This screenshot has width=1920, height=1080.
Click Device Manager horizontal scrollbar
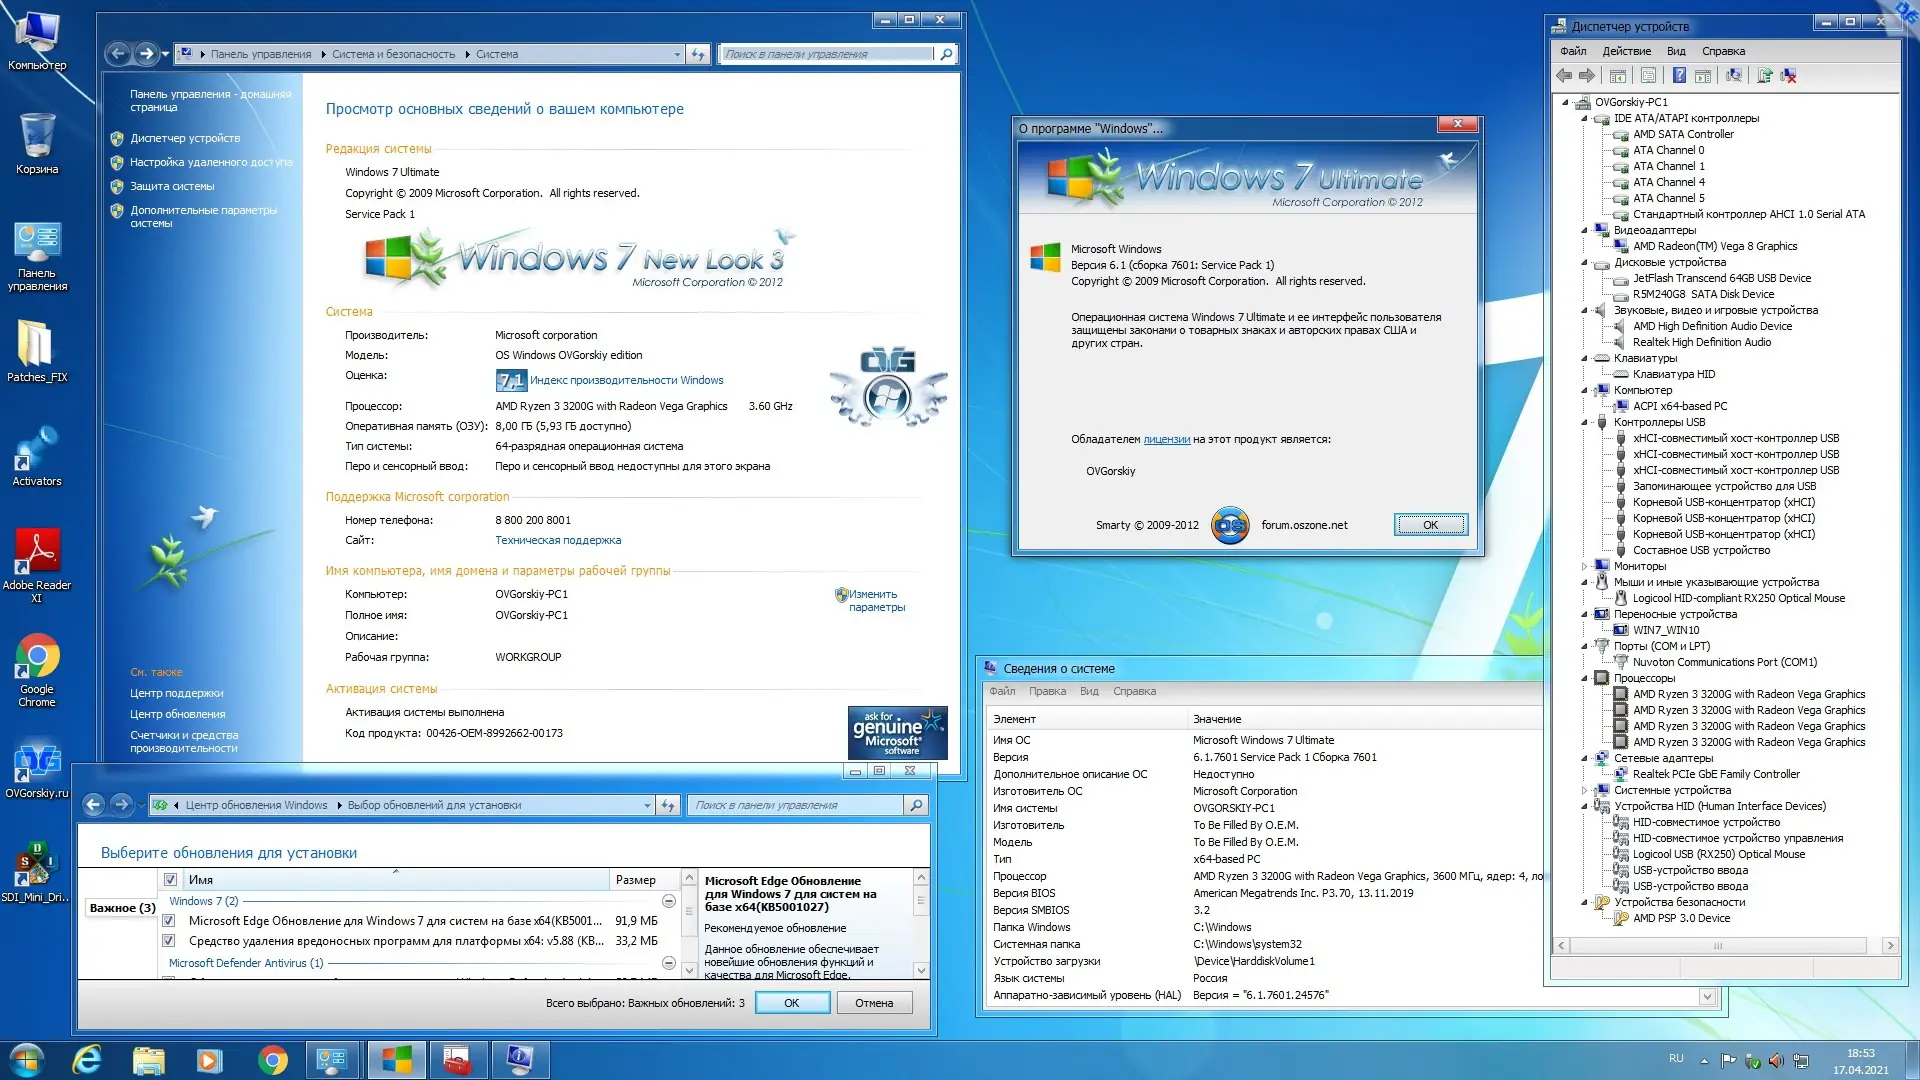1718,945
